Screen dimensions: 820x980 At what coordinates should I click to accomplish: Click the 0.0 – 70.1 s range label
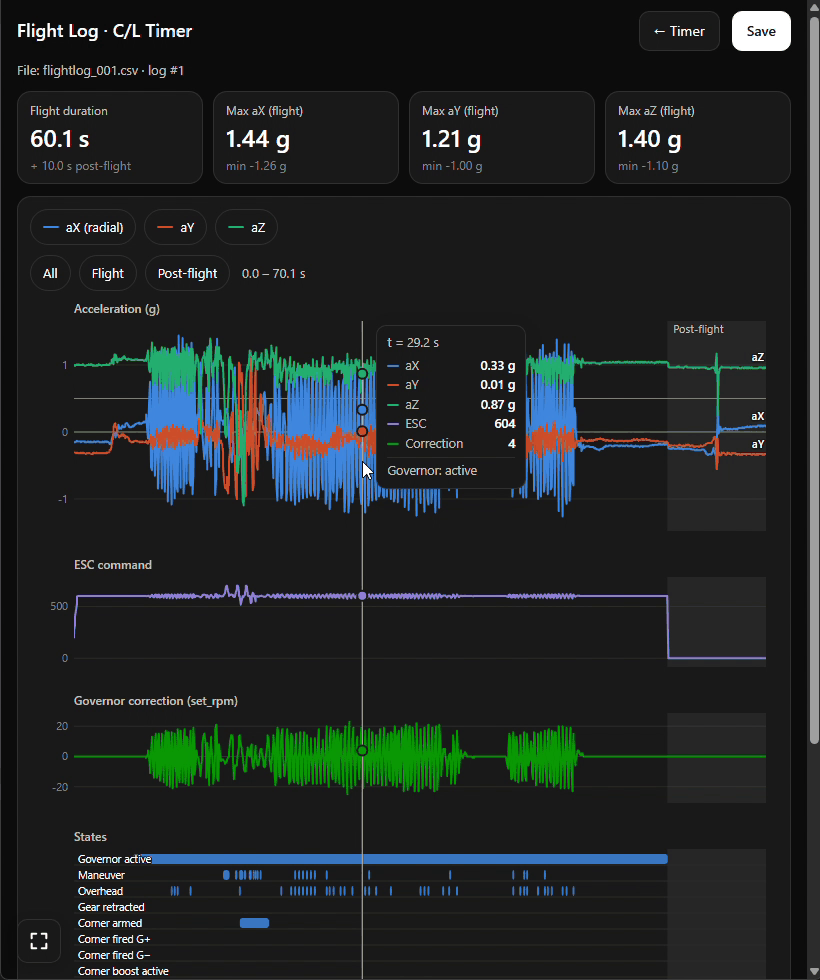click(274, 274)
